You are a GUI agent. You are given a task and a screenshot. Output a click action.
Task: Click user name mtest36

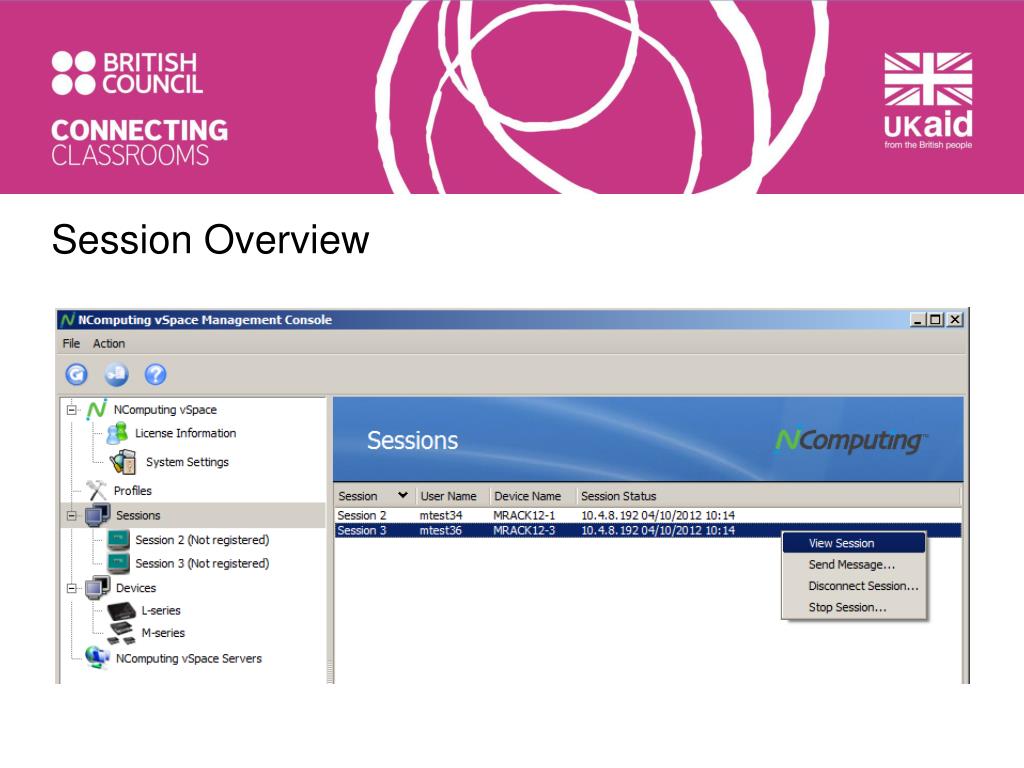[441, 530]
